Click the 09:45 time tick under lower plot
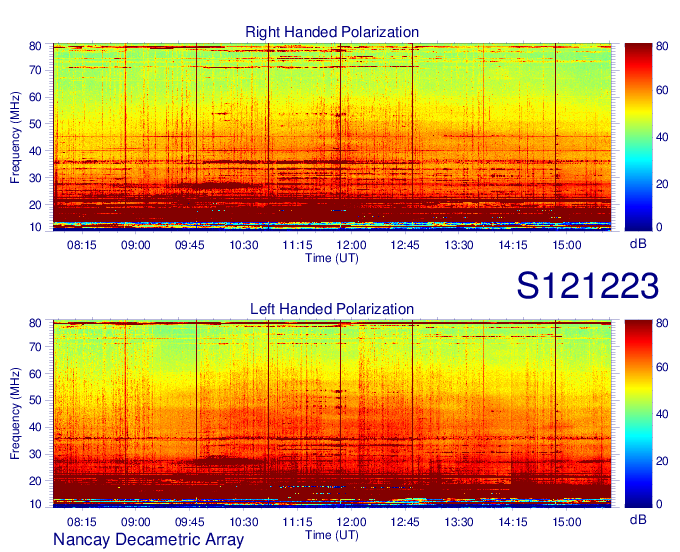680x552 pixels. (190, 522)
